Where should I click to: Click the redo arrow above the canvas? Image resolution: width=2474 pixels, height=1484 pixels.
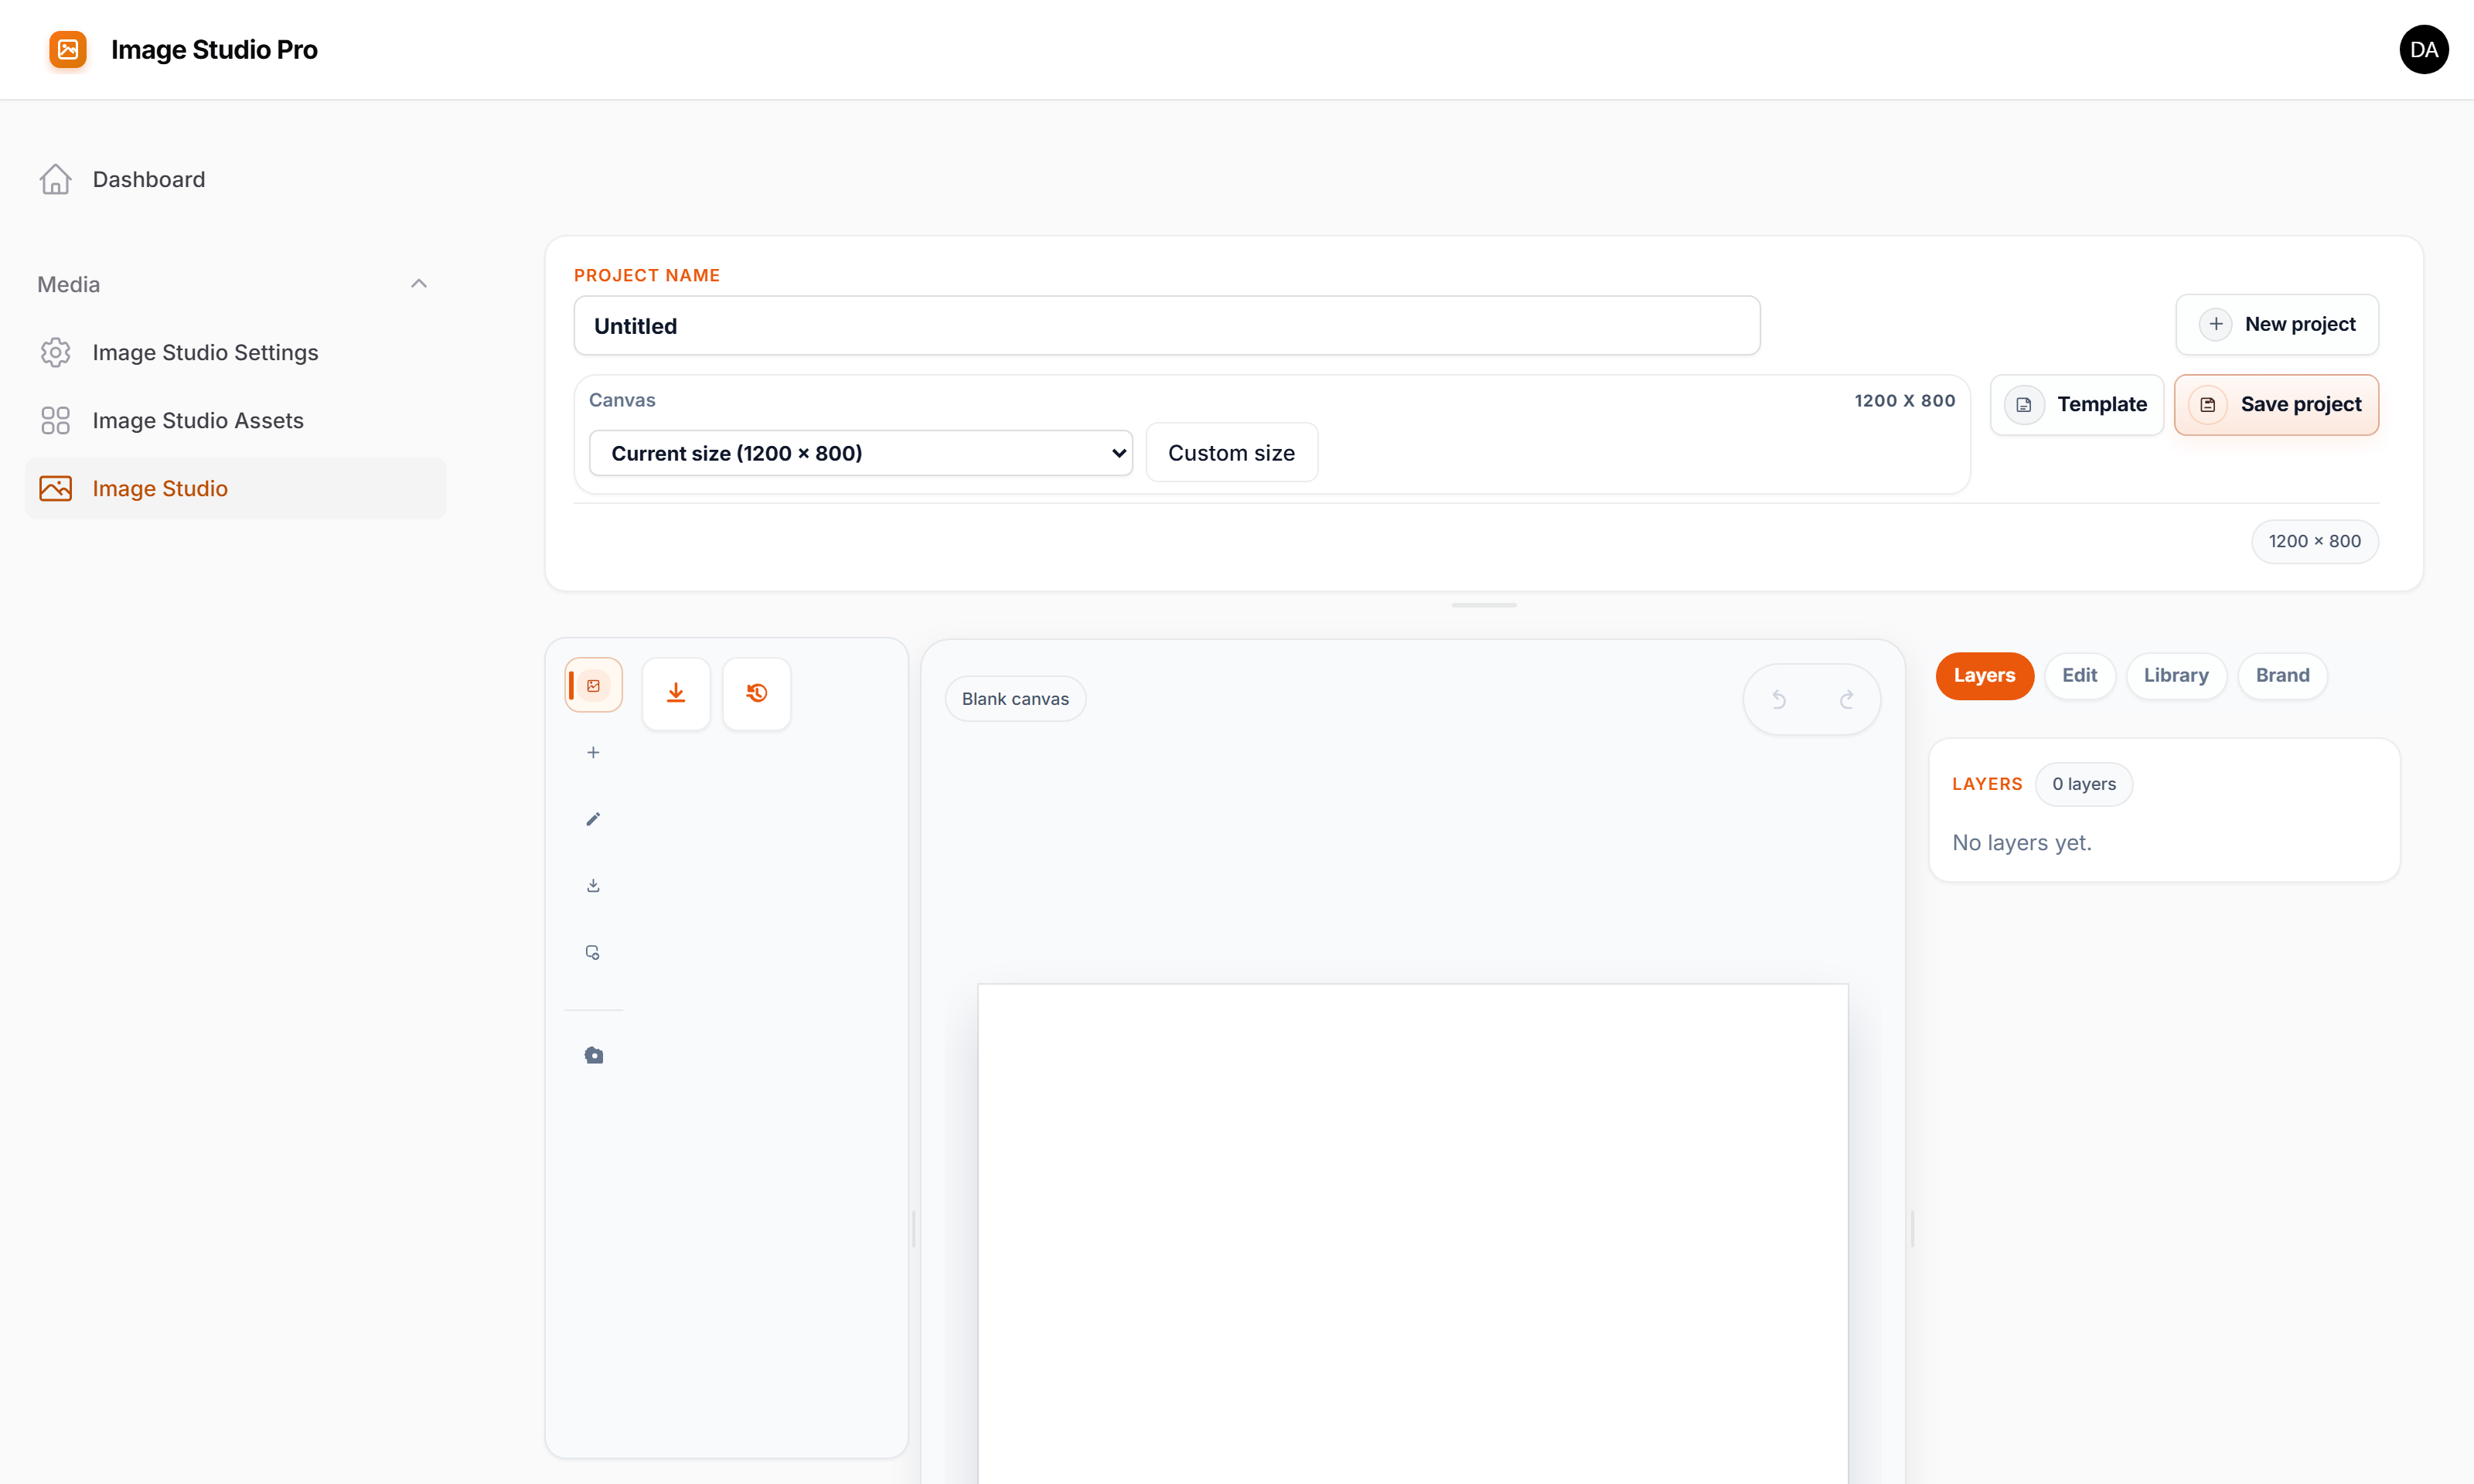pos(1845,698)
